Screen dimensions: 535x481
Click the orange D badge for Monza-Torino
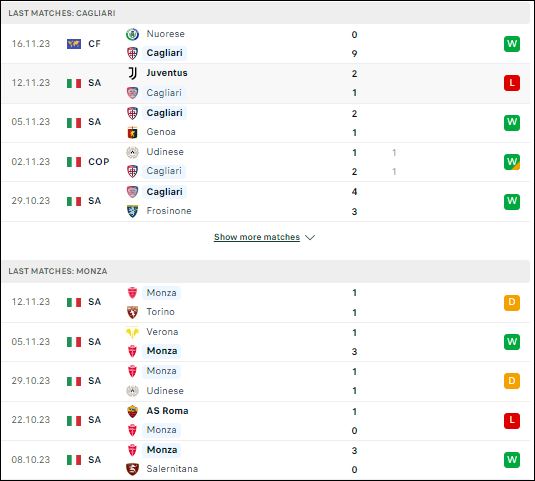[x=512, y=302]
